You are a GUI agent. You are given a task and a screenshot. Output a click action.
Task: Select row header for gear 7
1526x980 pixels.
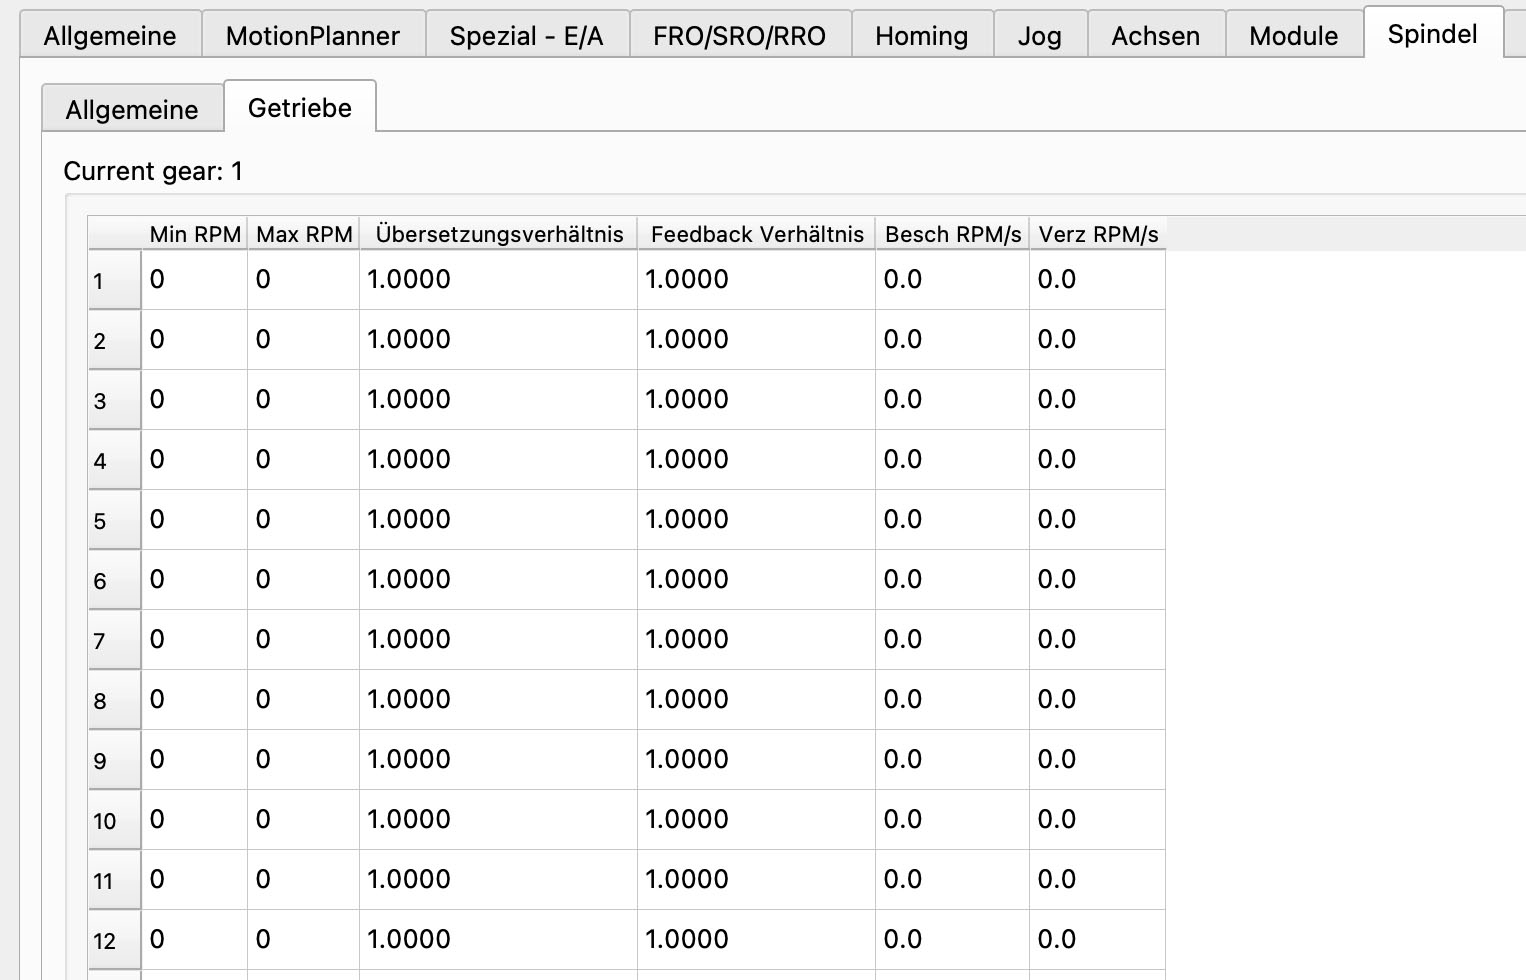point(114,640)
